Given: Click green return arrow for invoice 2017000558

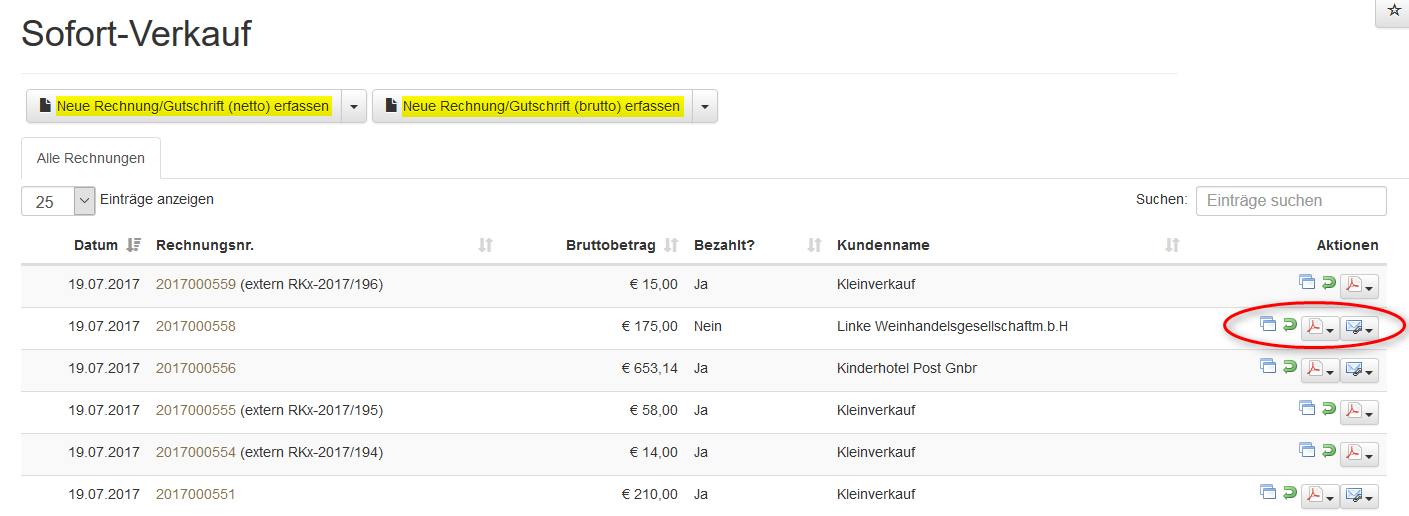Looking at the screenshot, I should pyautogui.click(x=1290, y=324).
